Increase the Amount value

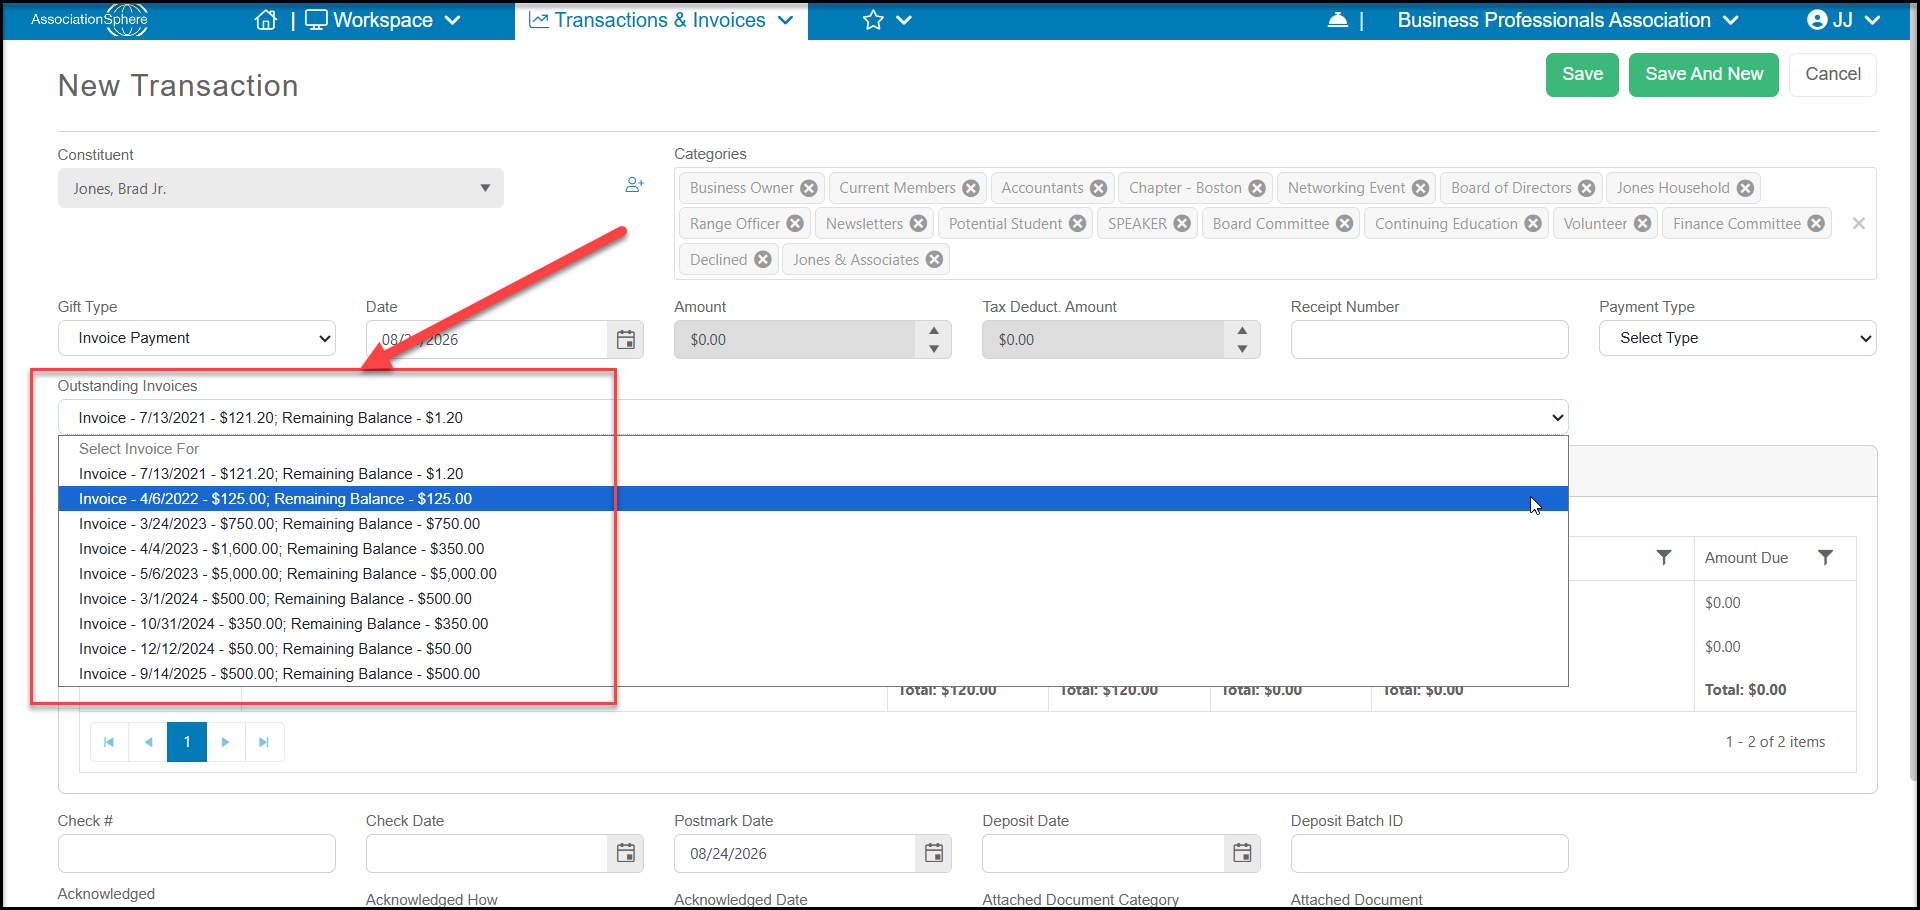(934, 331)
